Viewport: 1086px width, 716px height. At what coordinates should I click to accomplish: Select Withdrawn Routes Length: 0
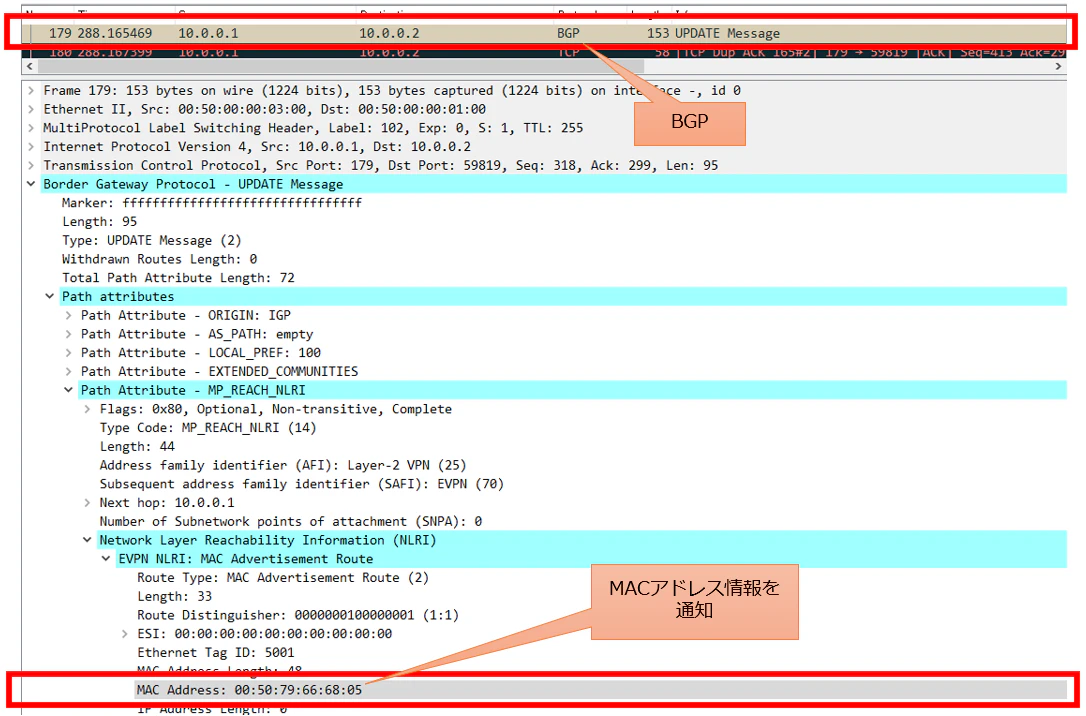[x=159, y=259]
